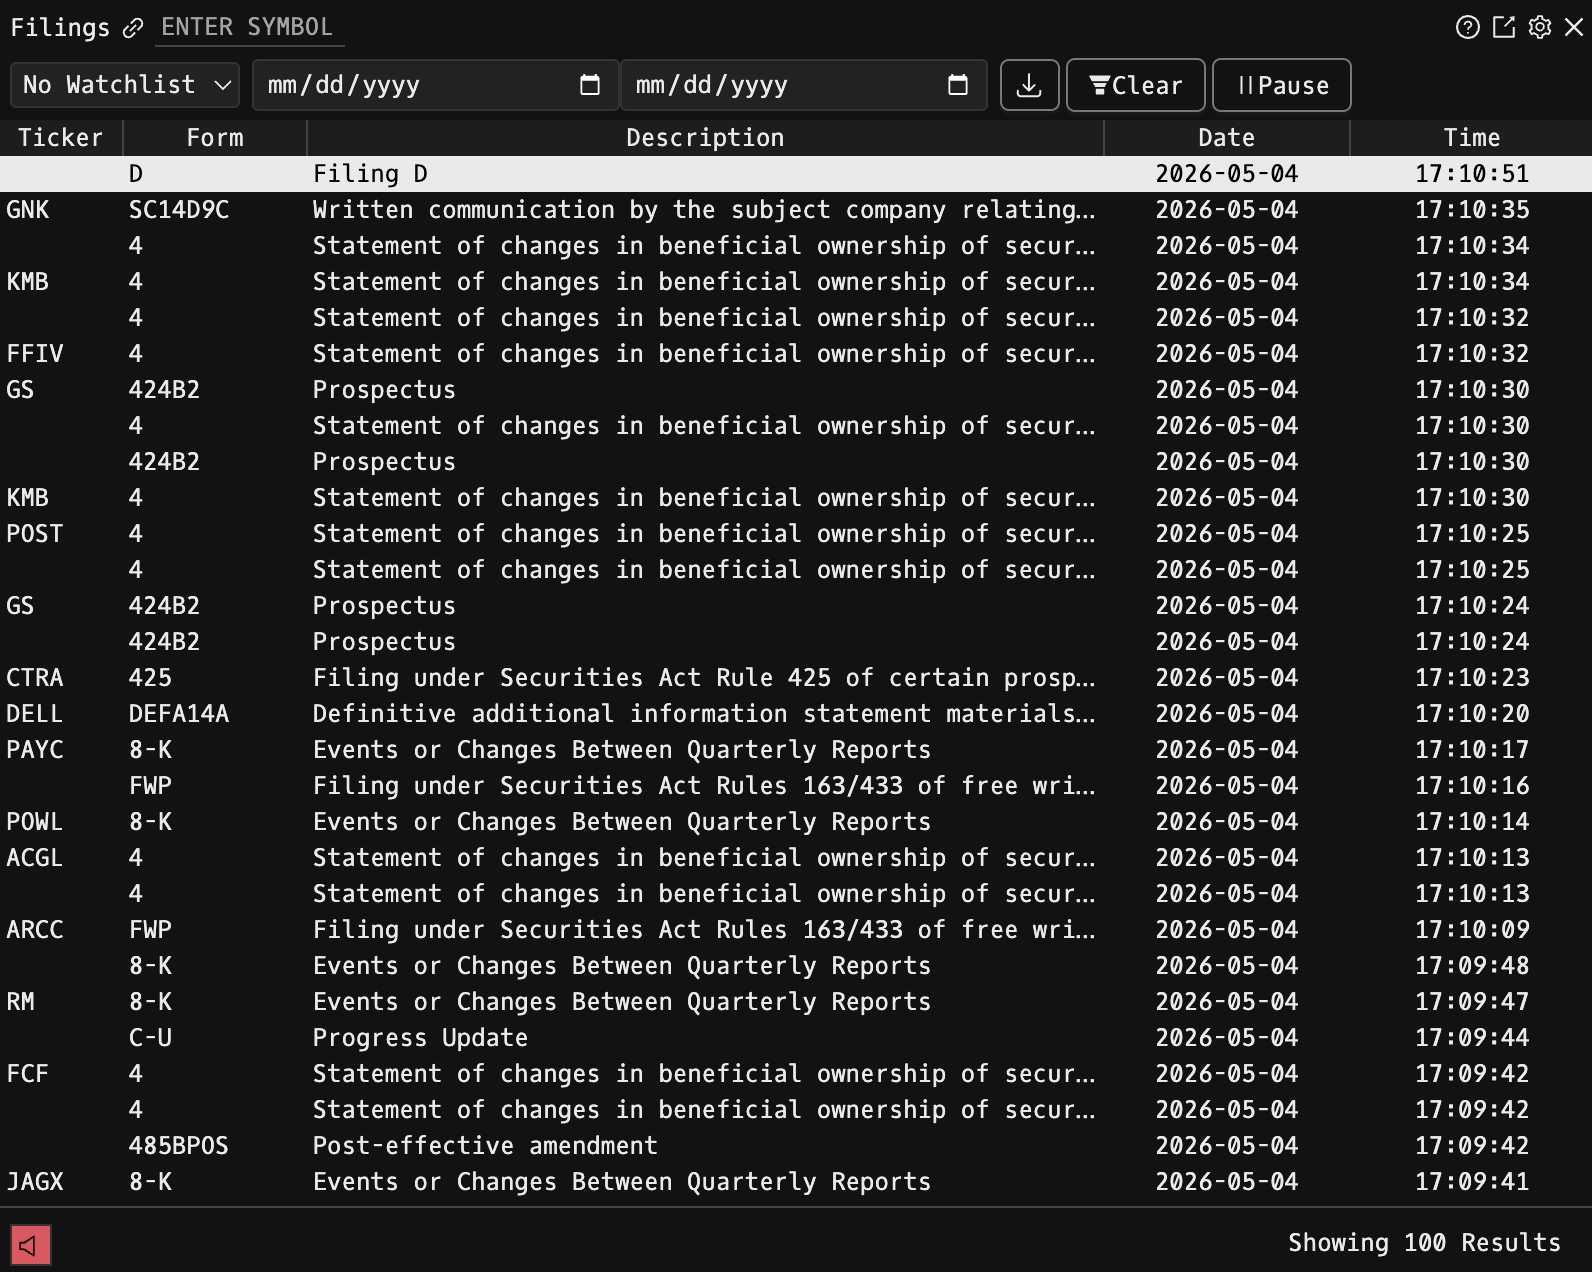Toggle the red sound mute icon
1592x1272 pixels.
coord(30,1245)
